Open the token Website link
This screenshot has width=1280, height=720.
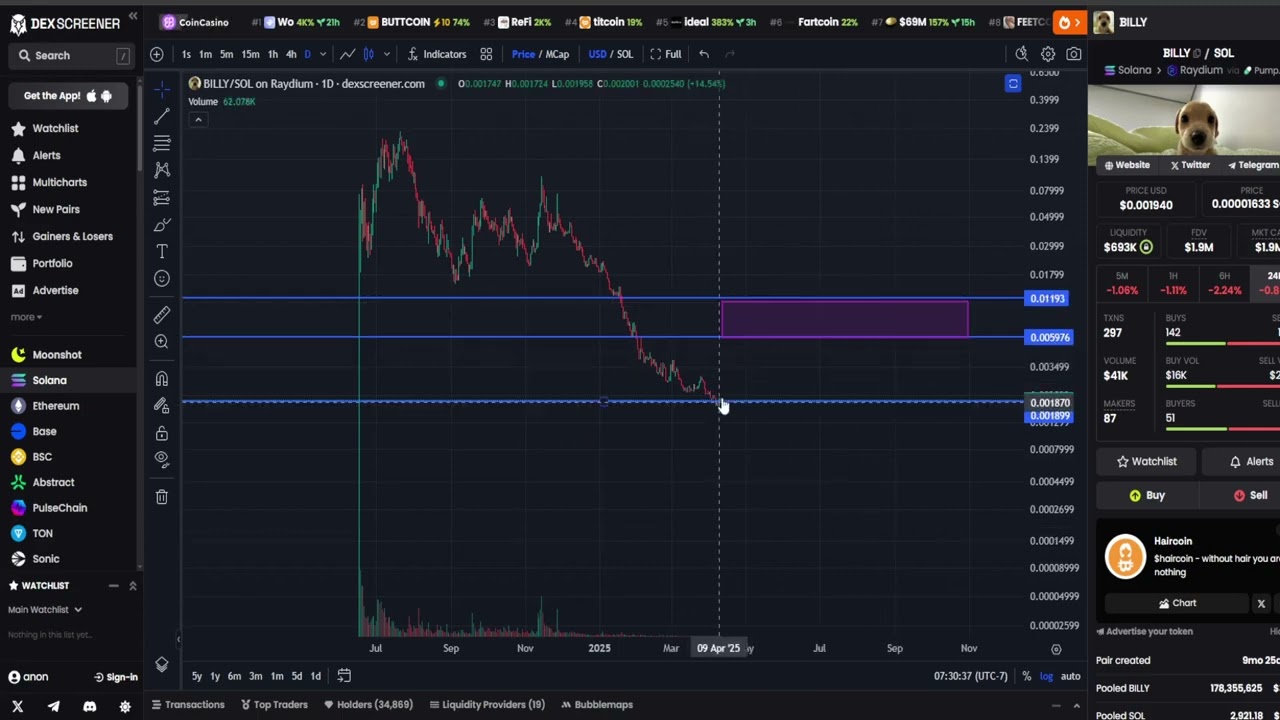pos(1127,165)
